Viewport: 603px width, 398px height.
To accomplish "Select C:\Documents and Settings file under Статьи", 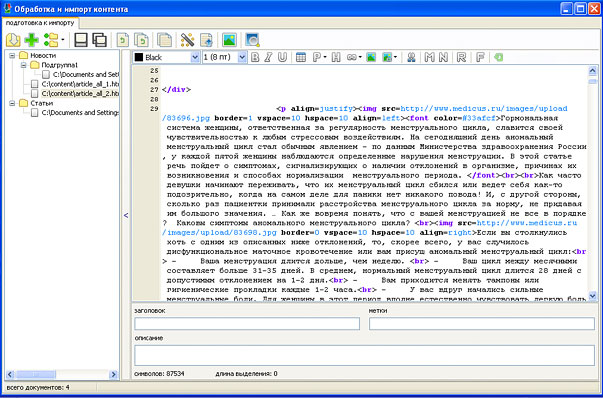I will (80, 113).
